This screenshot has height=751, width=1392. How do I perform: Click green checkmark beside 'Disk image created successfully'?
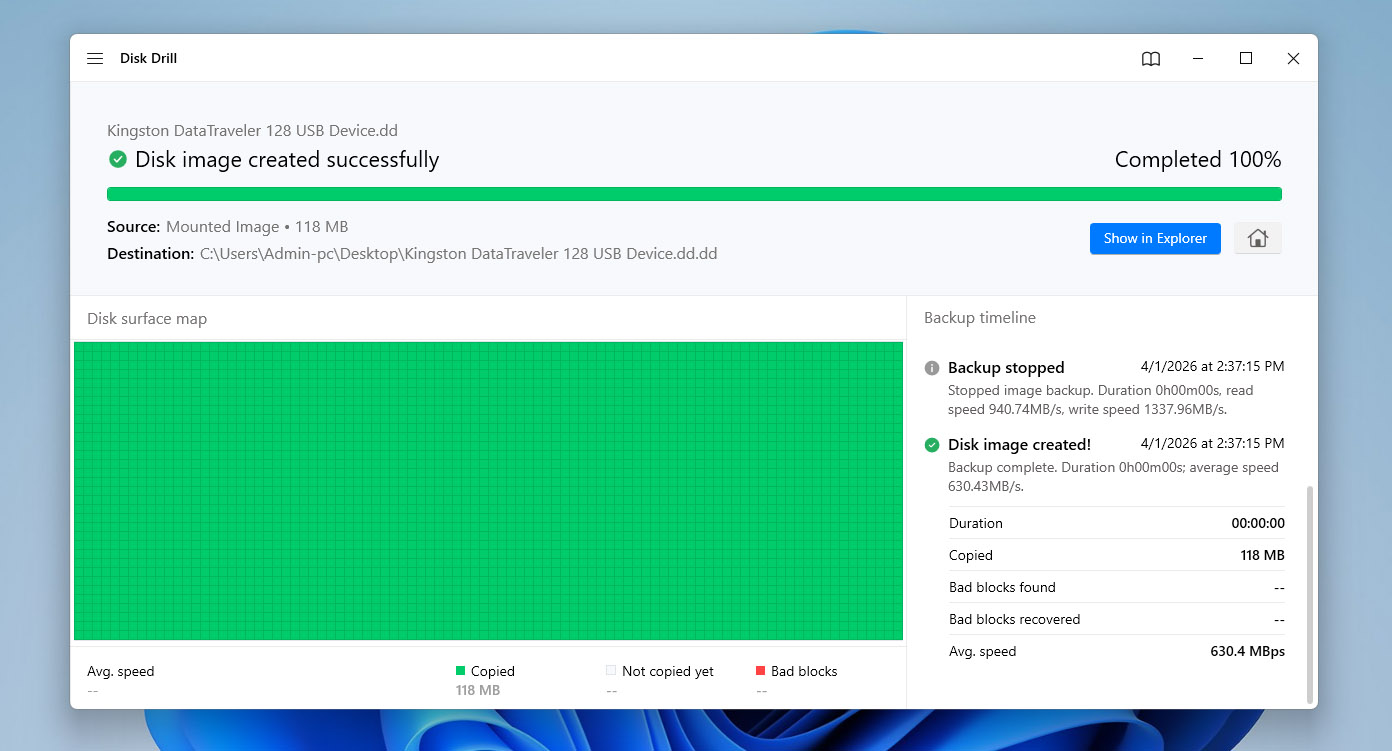point(118,159)
